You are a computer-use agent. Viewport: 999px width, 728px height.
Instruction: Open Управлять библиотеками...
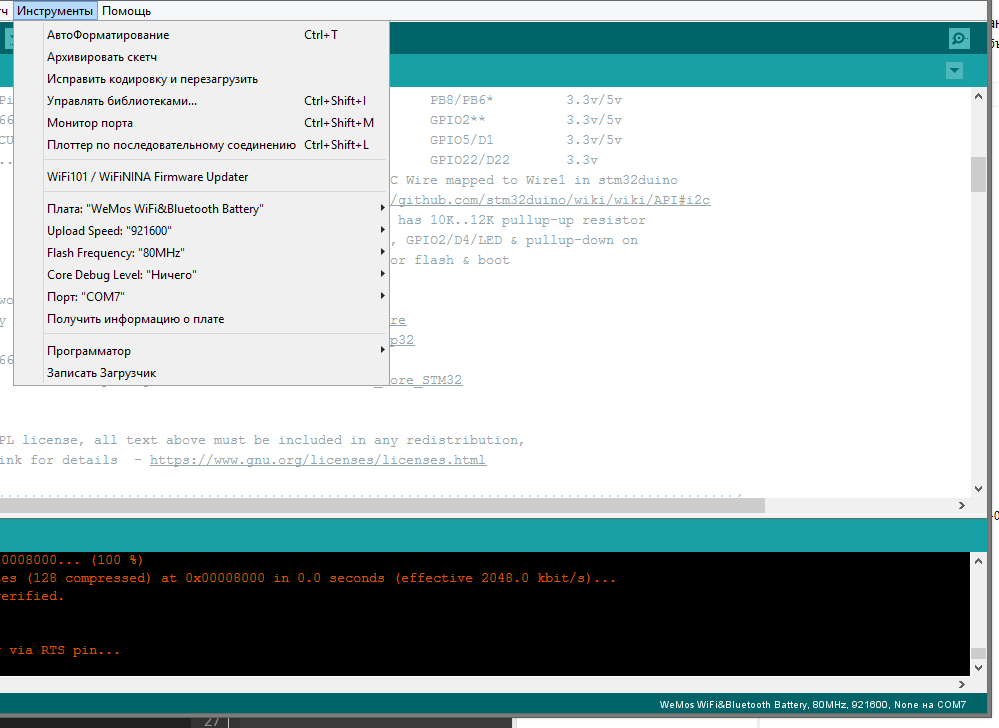(x=201, y=101)
